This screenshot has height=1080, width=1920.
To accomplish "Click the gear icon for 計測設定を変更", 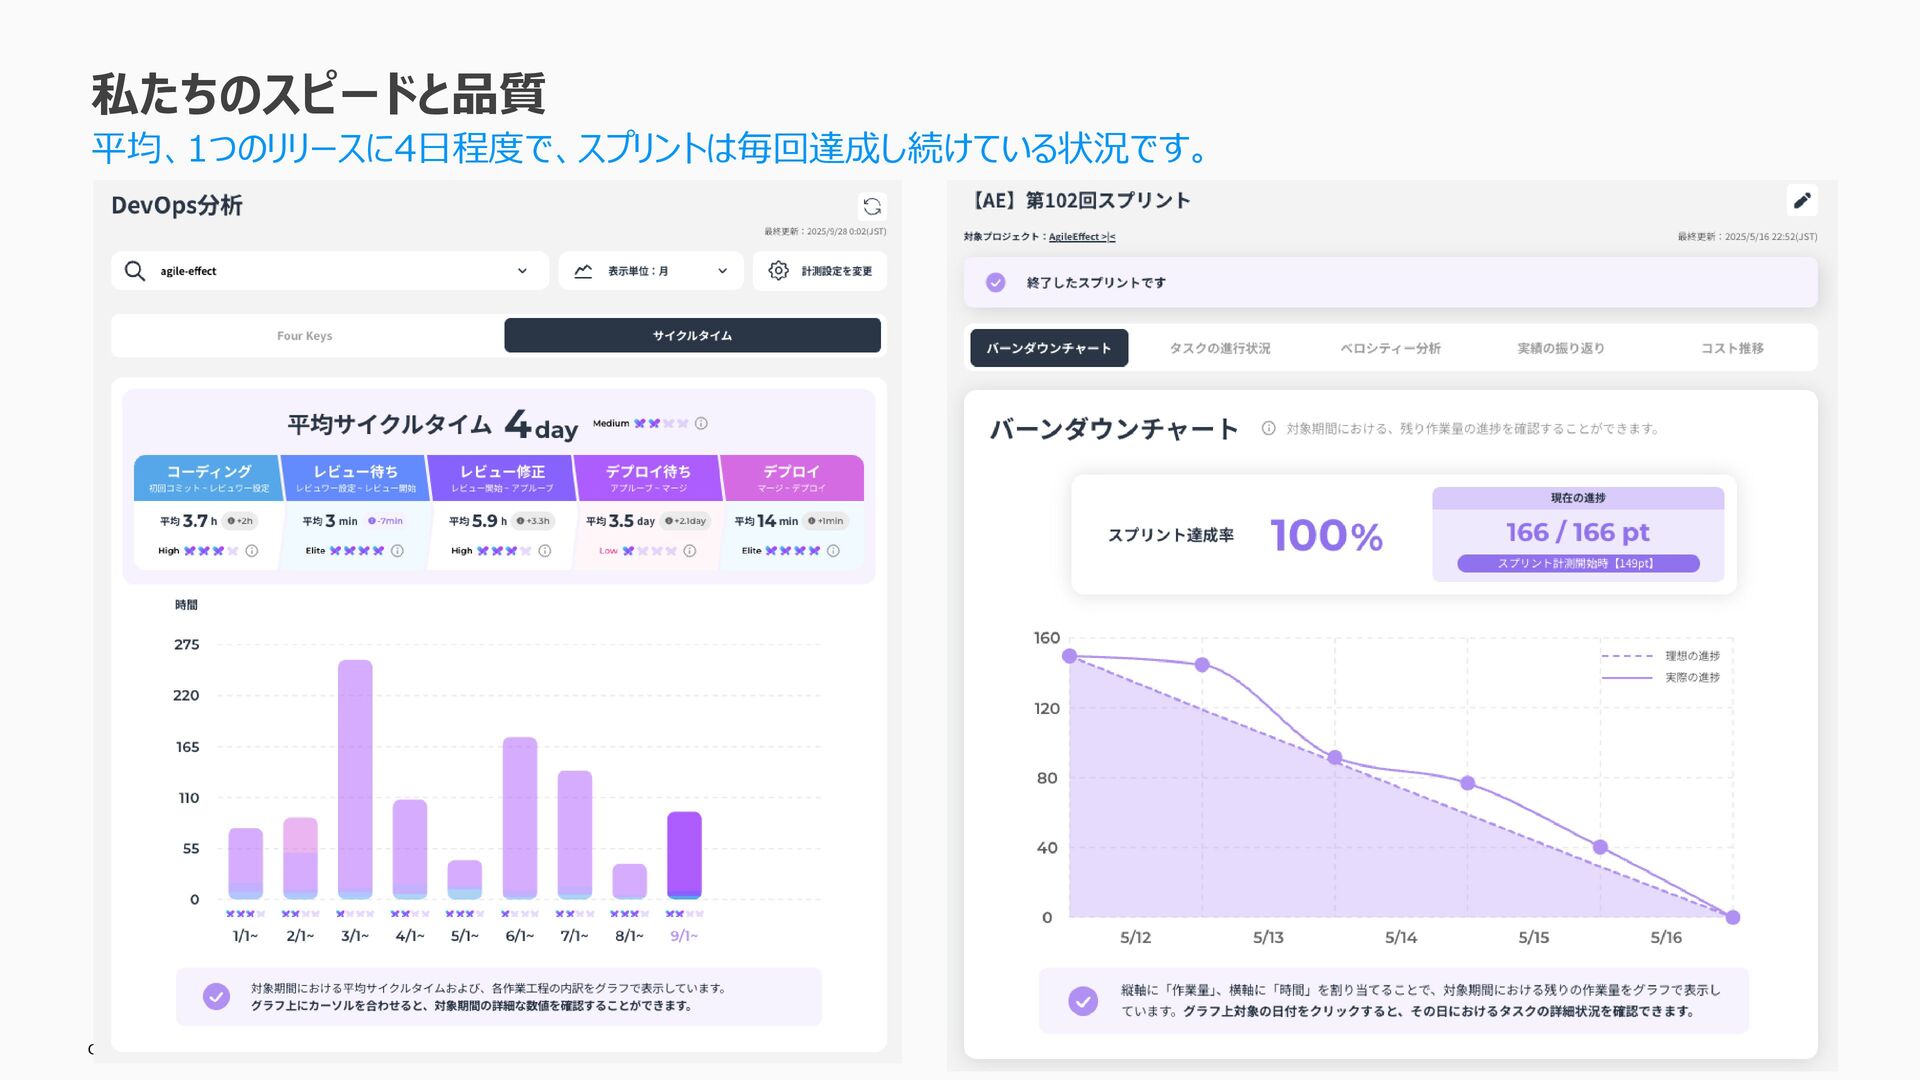I will pyautogui.click(x=779, y=271).
